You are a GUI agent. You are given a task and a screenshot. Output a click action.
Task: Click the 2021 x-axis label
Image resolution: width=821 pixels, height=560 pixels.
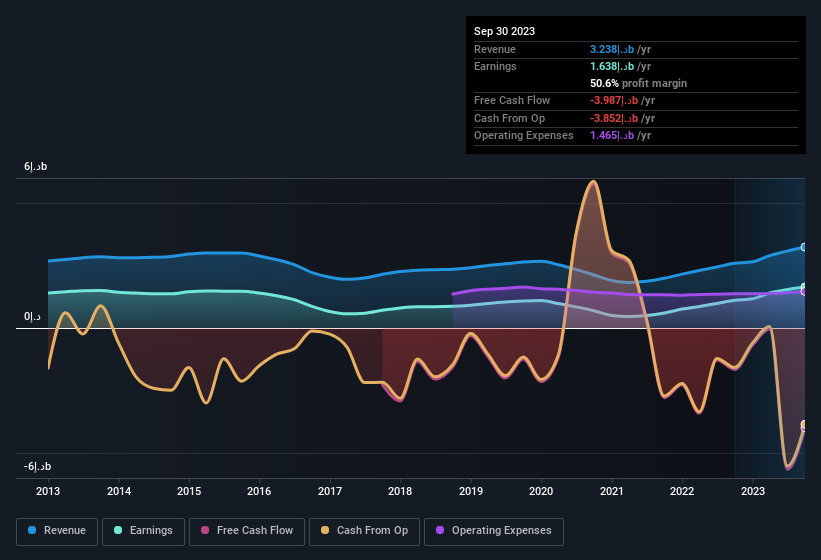(x=612, y=491)
